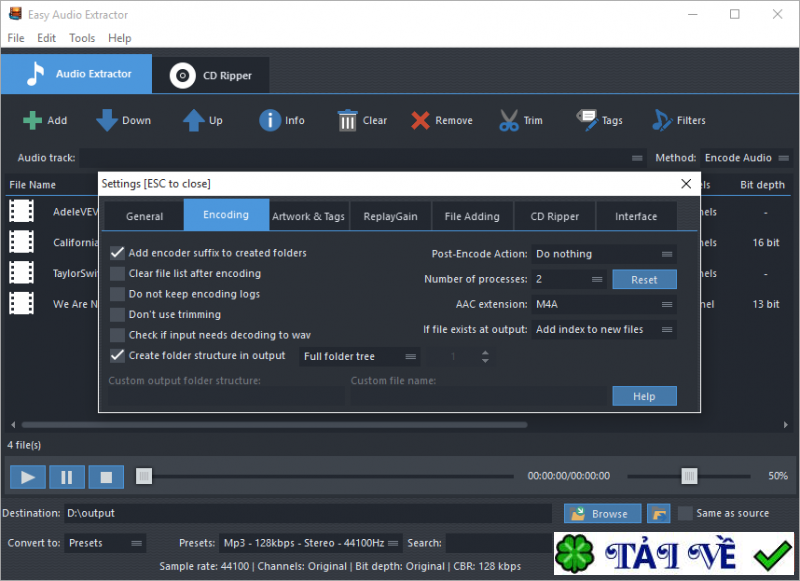Open file Info from toolbar
This screenshot has width=800, height=581.
pyautogui.click(x=270, y=121)
